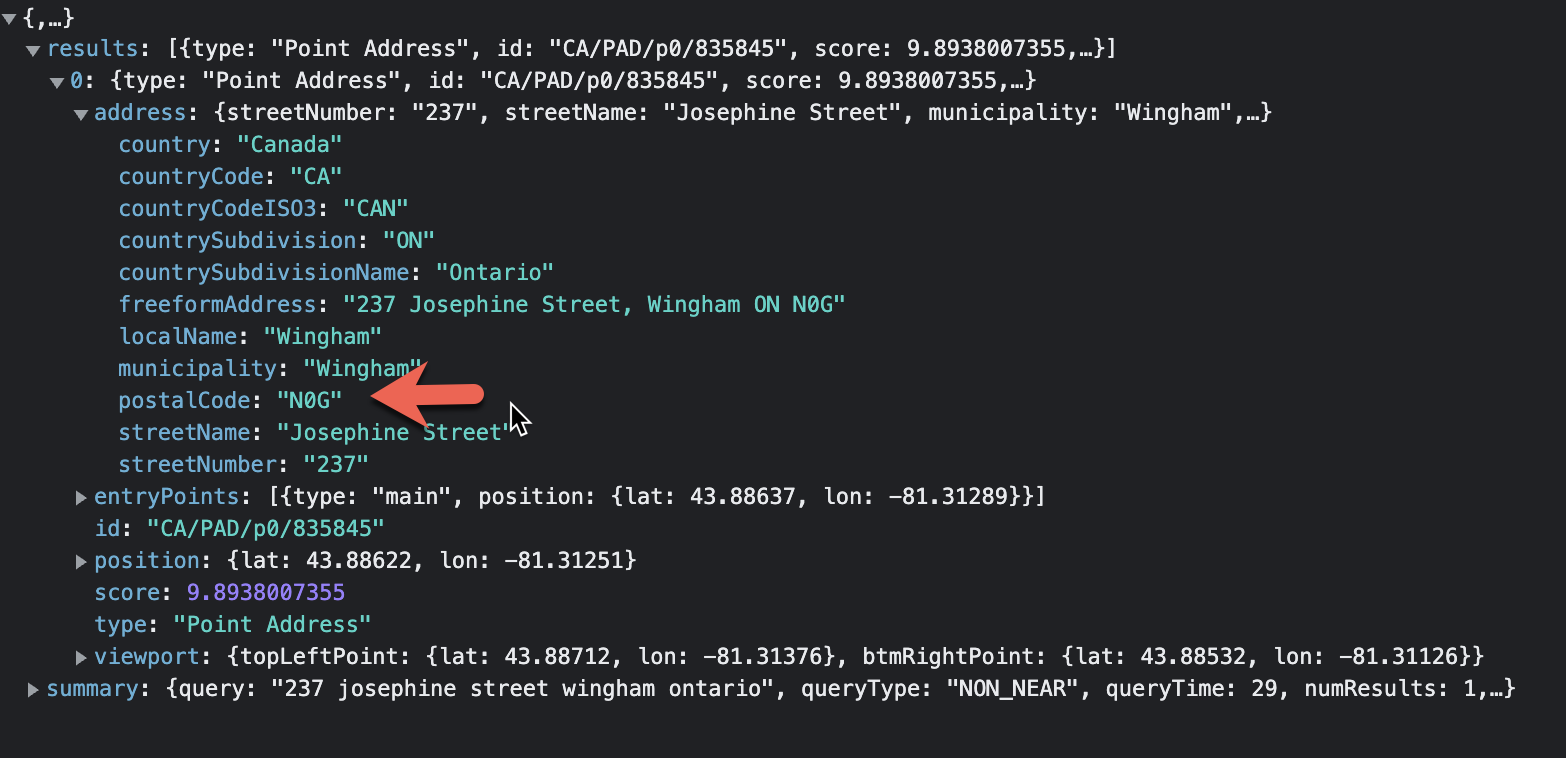The height and width of the screenshot is (758, 1566).
Task: Collapse the results array
Action: (x=32, y=48)
